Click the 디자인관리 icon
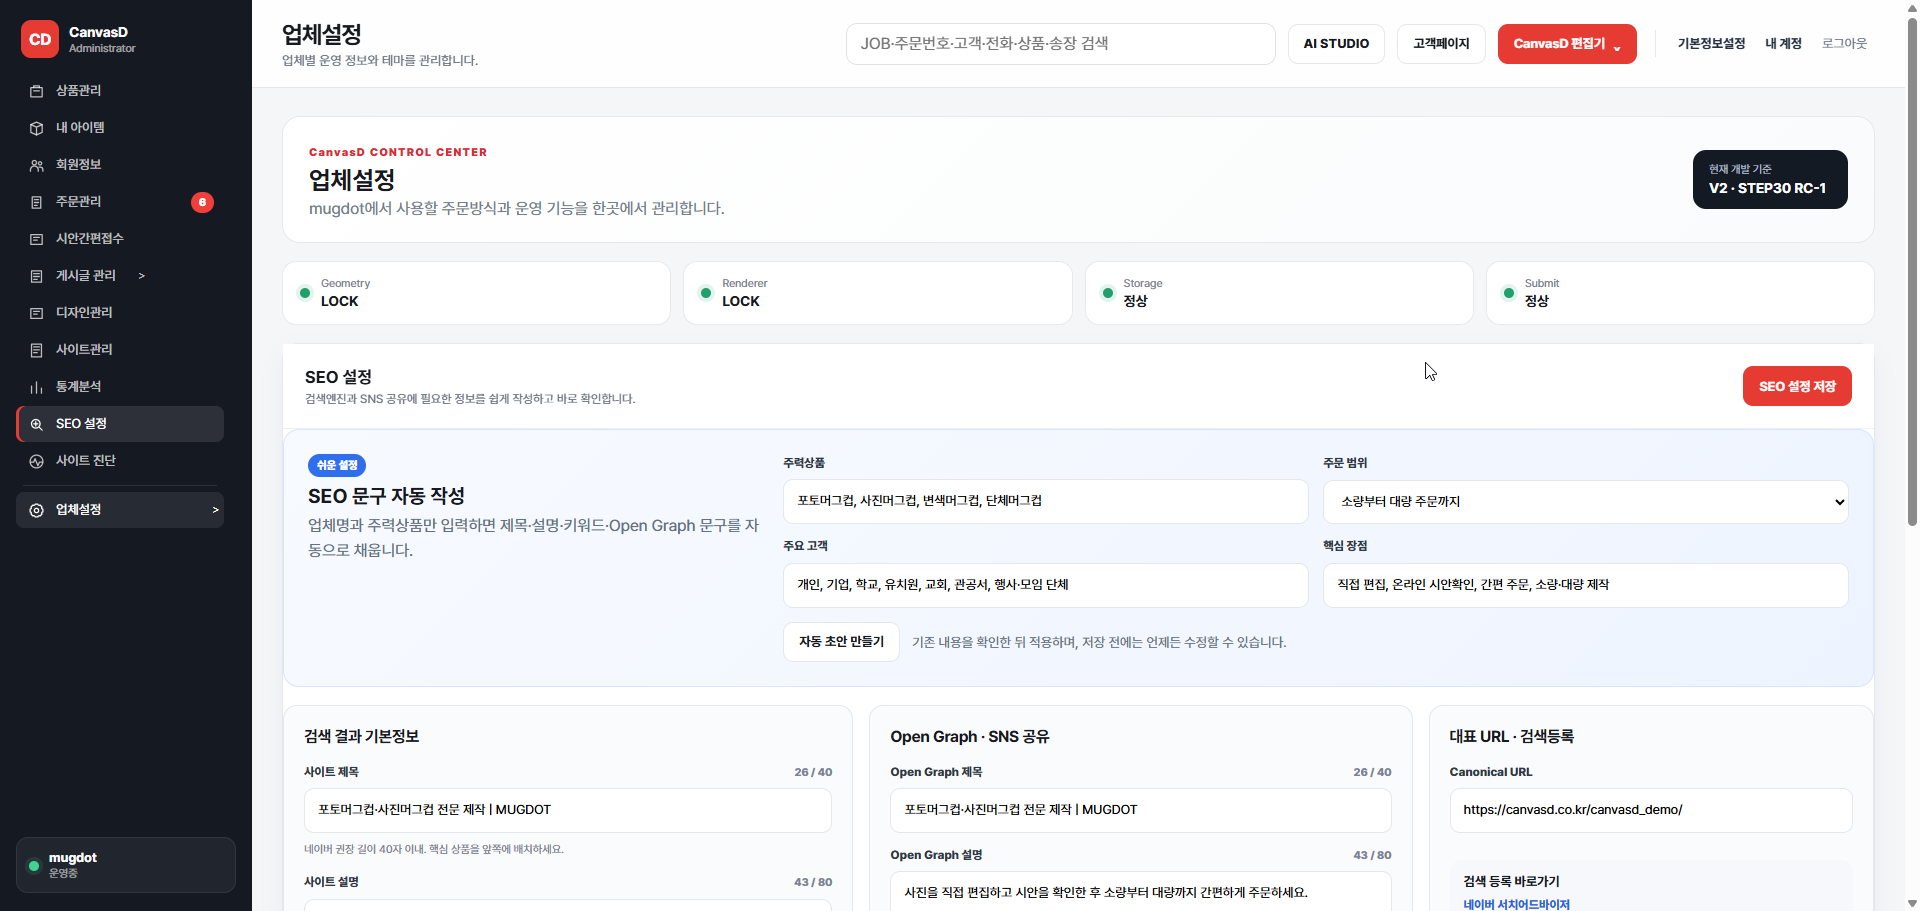Viewport: 1920px width, 911px height. (x=37, y=313)
